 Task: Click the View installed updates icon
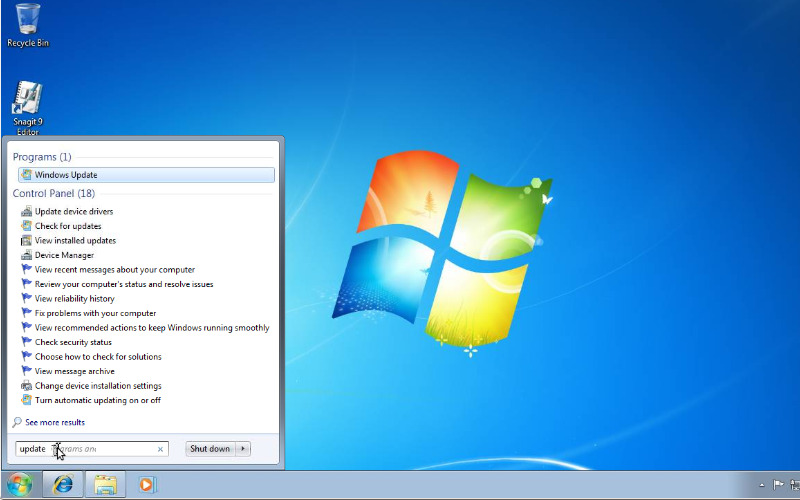[26, 240]
